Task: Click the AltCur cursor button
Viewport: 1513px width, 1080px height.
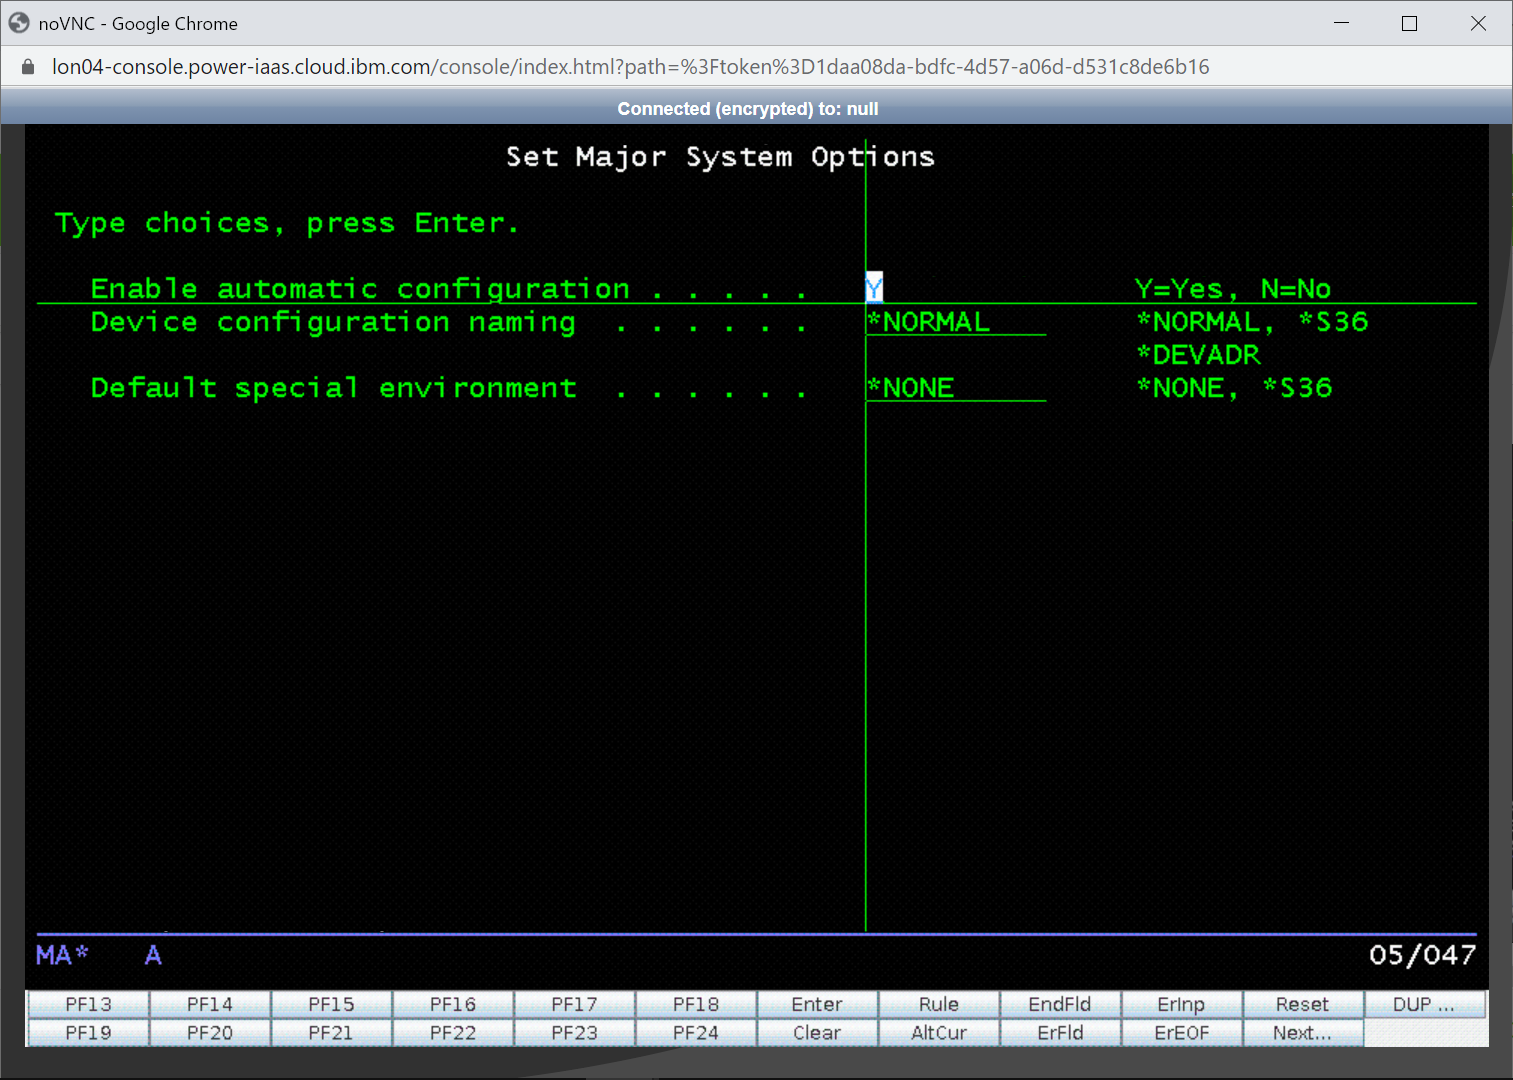Action: click(x=939, y=1033)
